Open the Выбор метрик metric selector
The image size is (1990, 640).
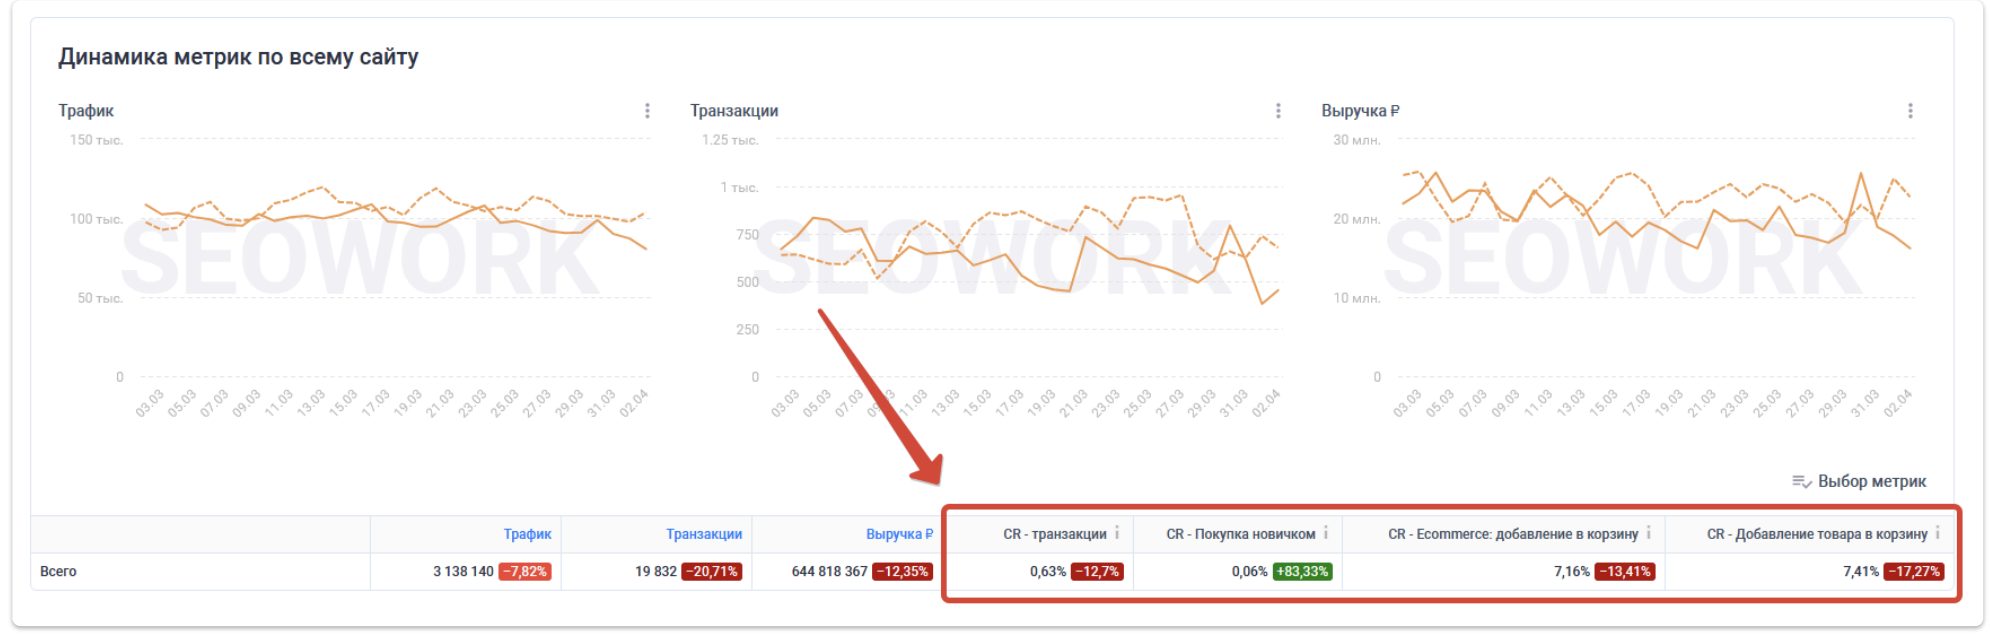(1859, 482)
